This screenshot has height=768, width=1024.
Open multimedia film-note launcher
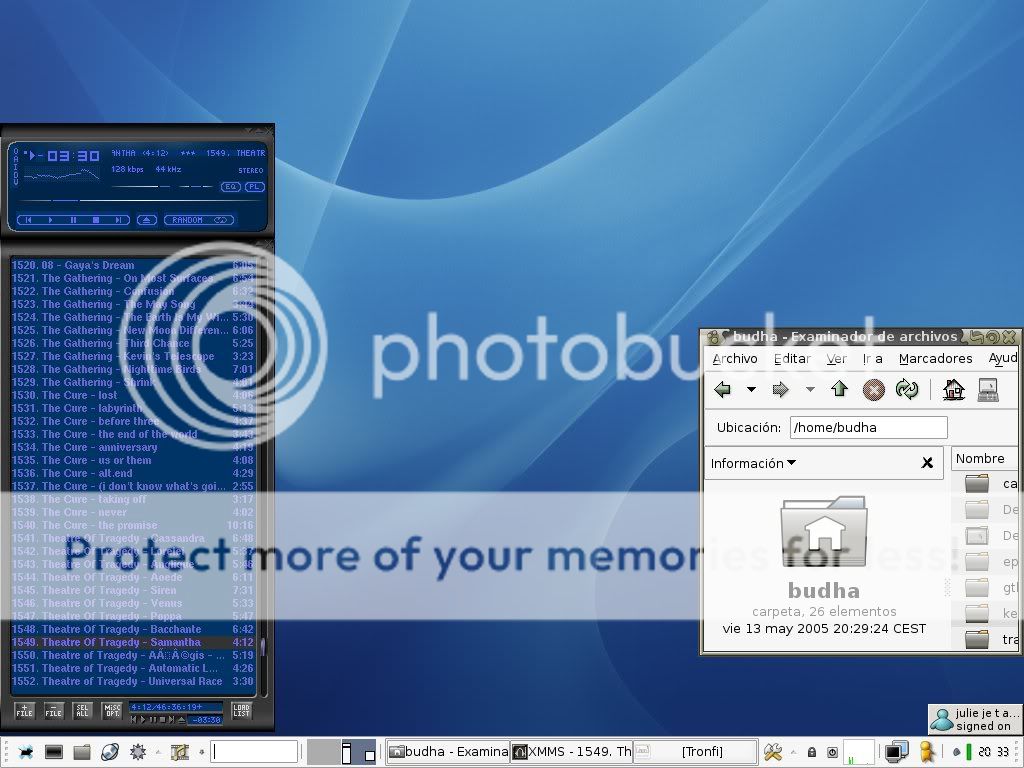[179, 752]
